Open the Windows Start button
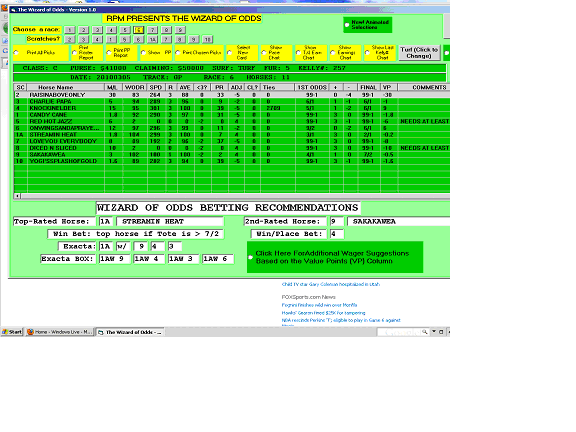Viewport: 576px width, 432px height. (12, 332)
